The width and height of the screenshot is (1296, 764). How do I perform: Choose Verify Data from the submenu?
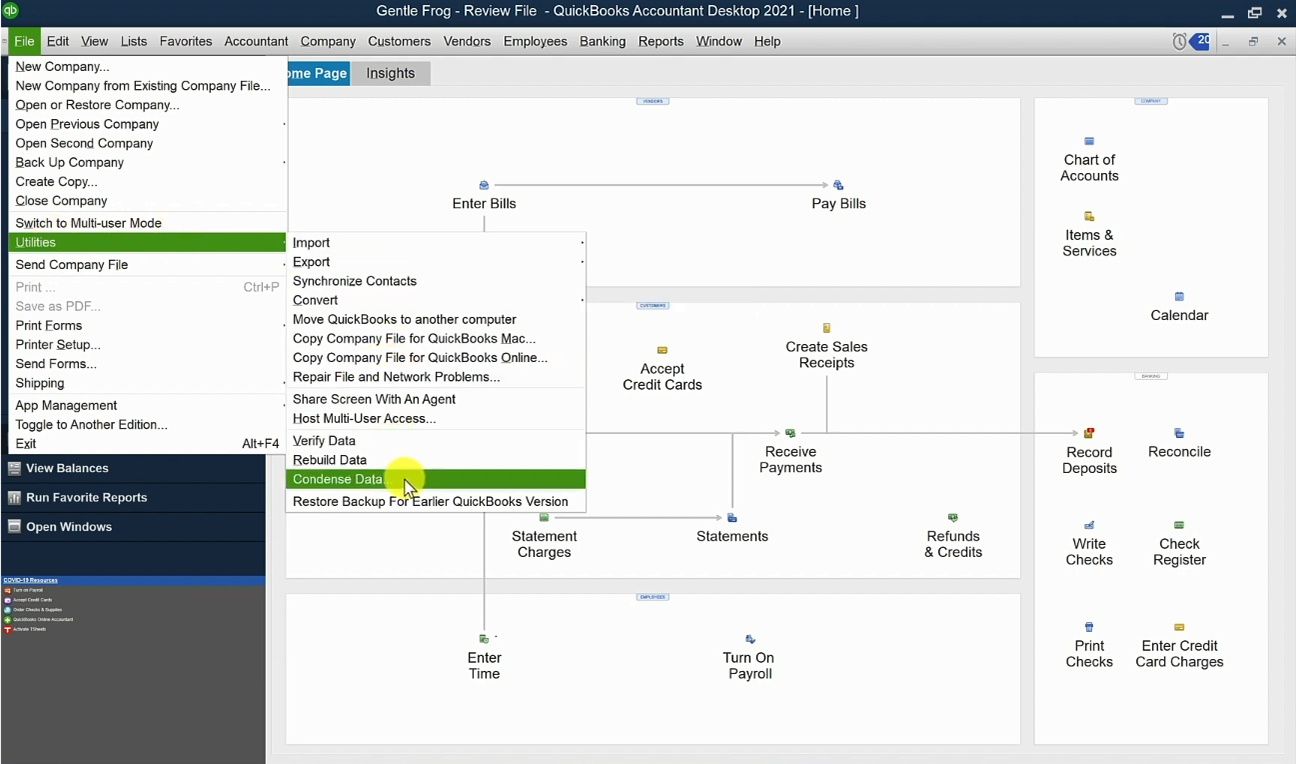tap(437, 441)
